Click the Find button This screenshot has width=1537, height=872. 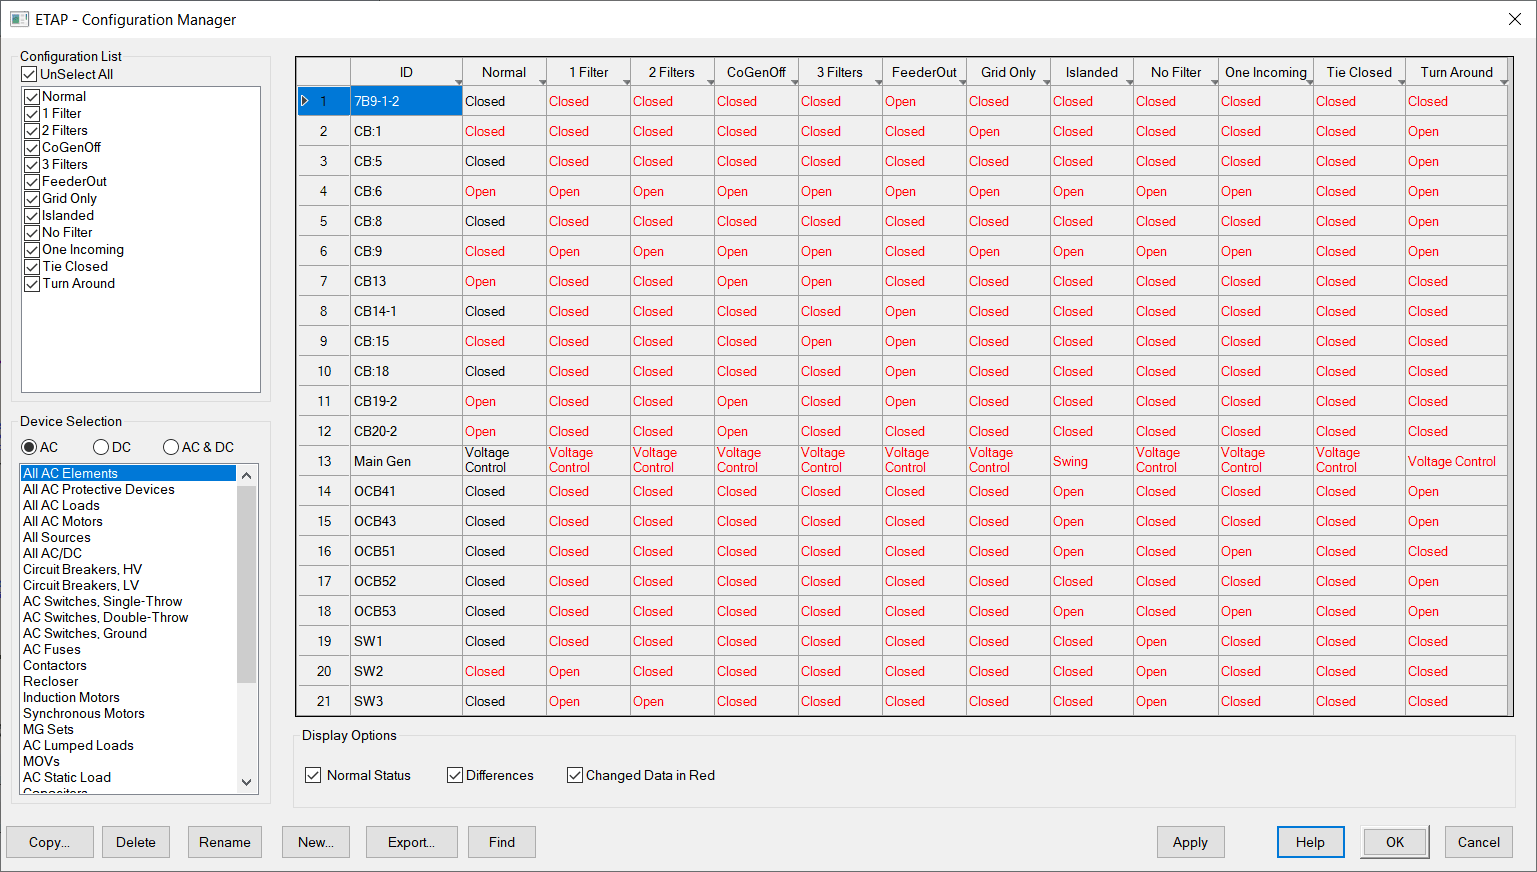tap(501, 842)
